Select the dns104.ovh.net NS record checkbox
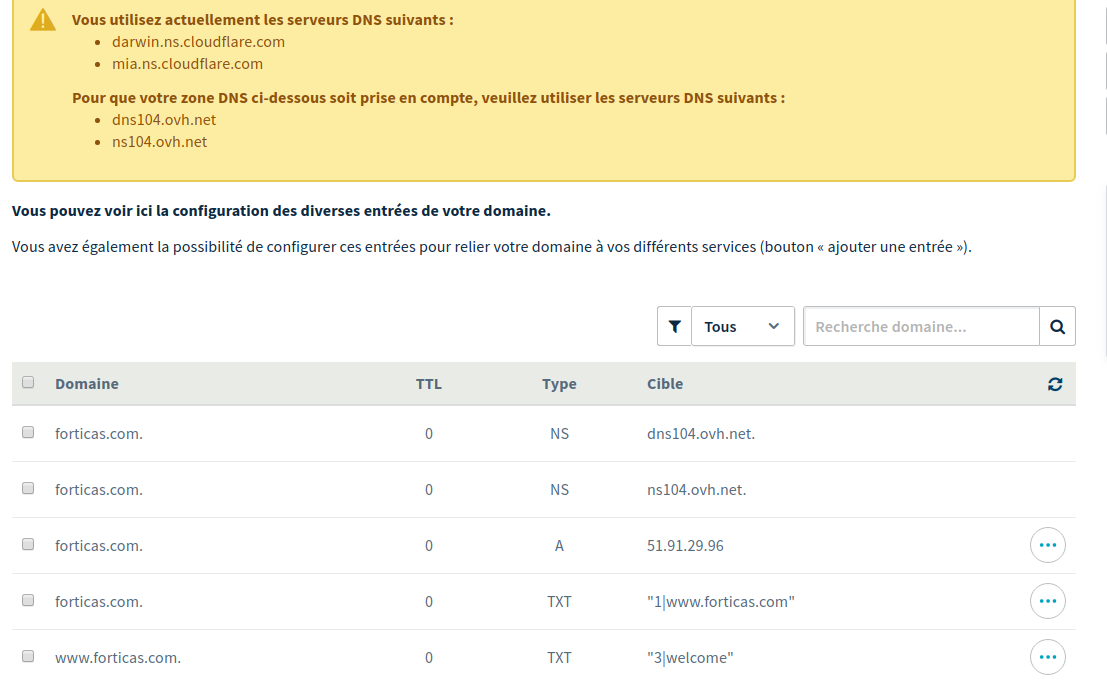This screenshot has height=684, width=1107. [28, 433]
